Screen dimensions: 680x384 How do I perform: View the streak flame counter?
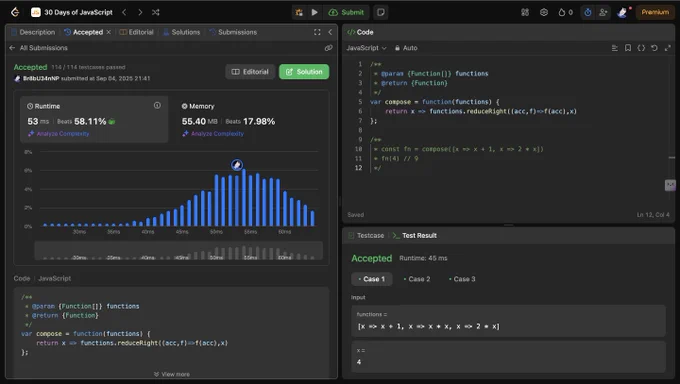pos(566,12)
